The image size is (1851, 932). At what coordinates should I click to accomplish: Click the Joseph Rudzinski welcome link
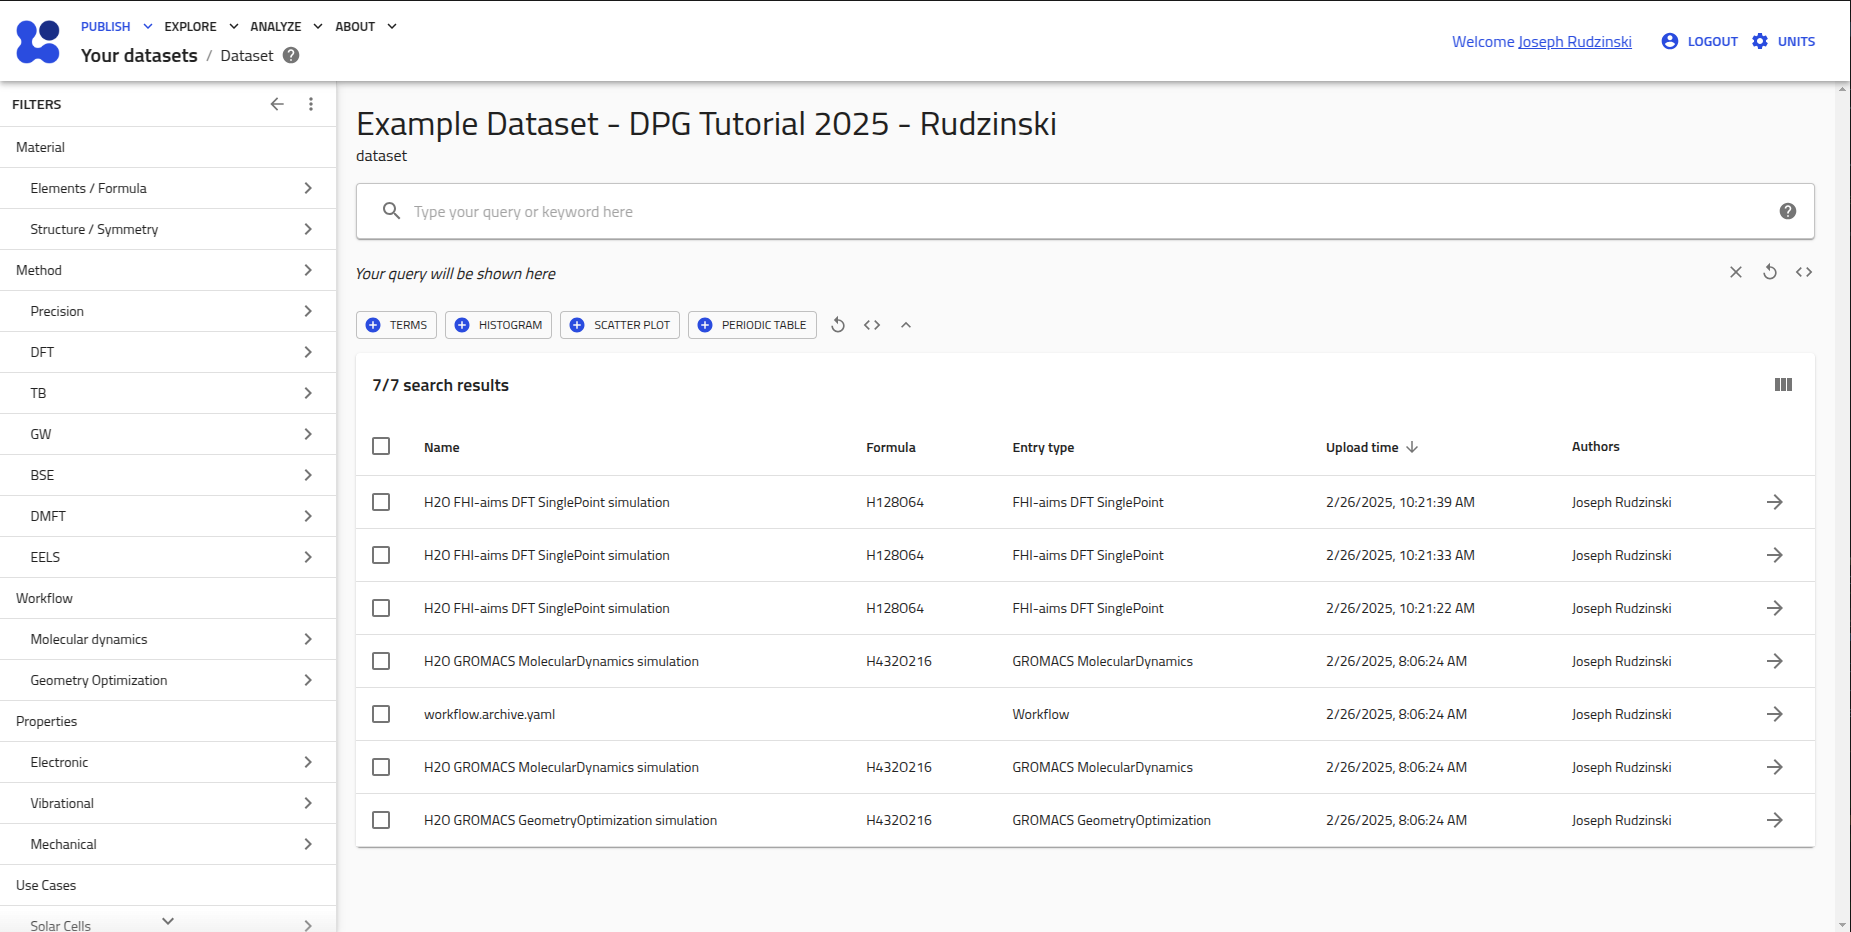[1574, 42]
